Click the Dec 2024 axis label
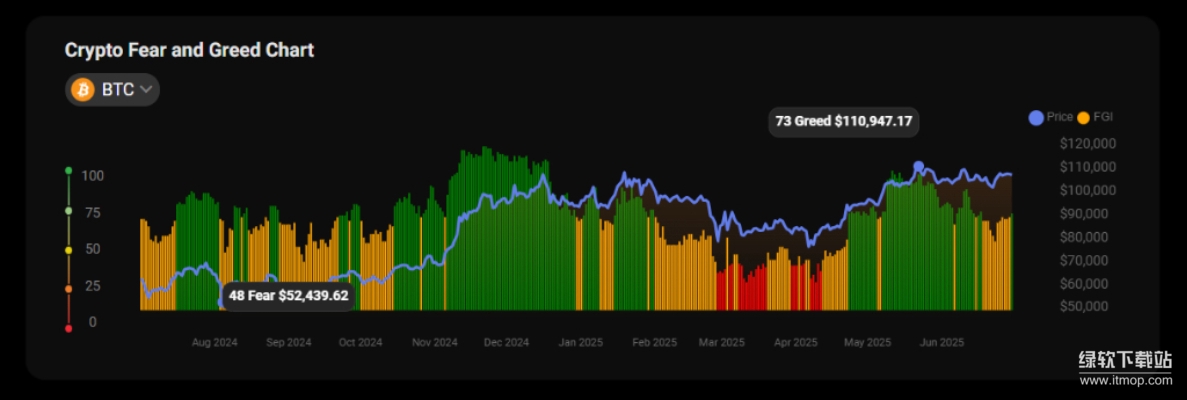This screenshot has width=1187, height=400. [506, 342]
